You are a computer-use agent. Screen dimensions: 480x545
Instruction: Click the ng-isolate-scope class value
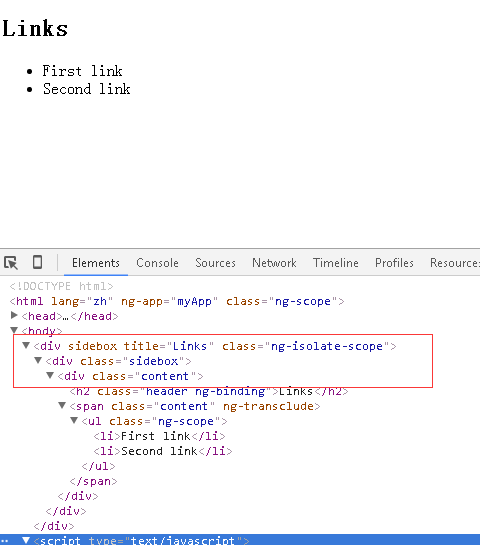point(327,346)
